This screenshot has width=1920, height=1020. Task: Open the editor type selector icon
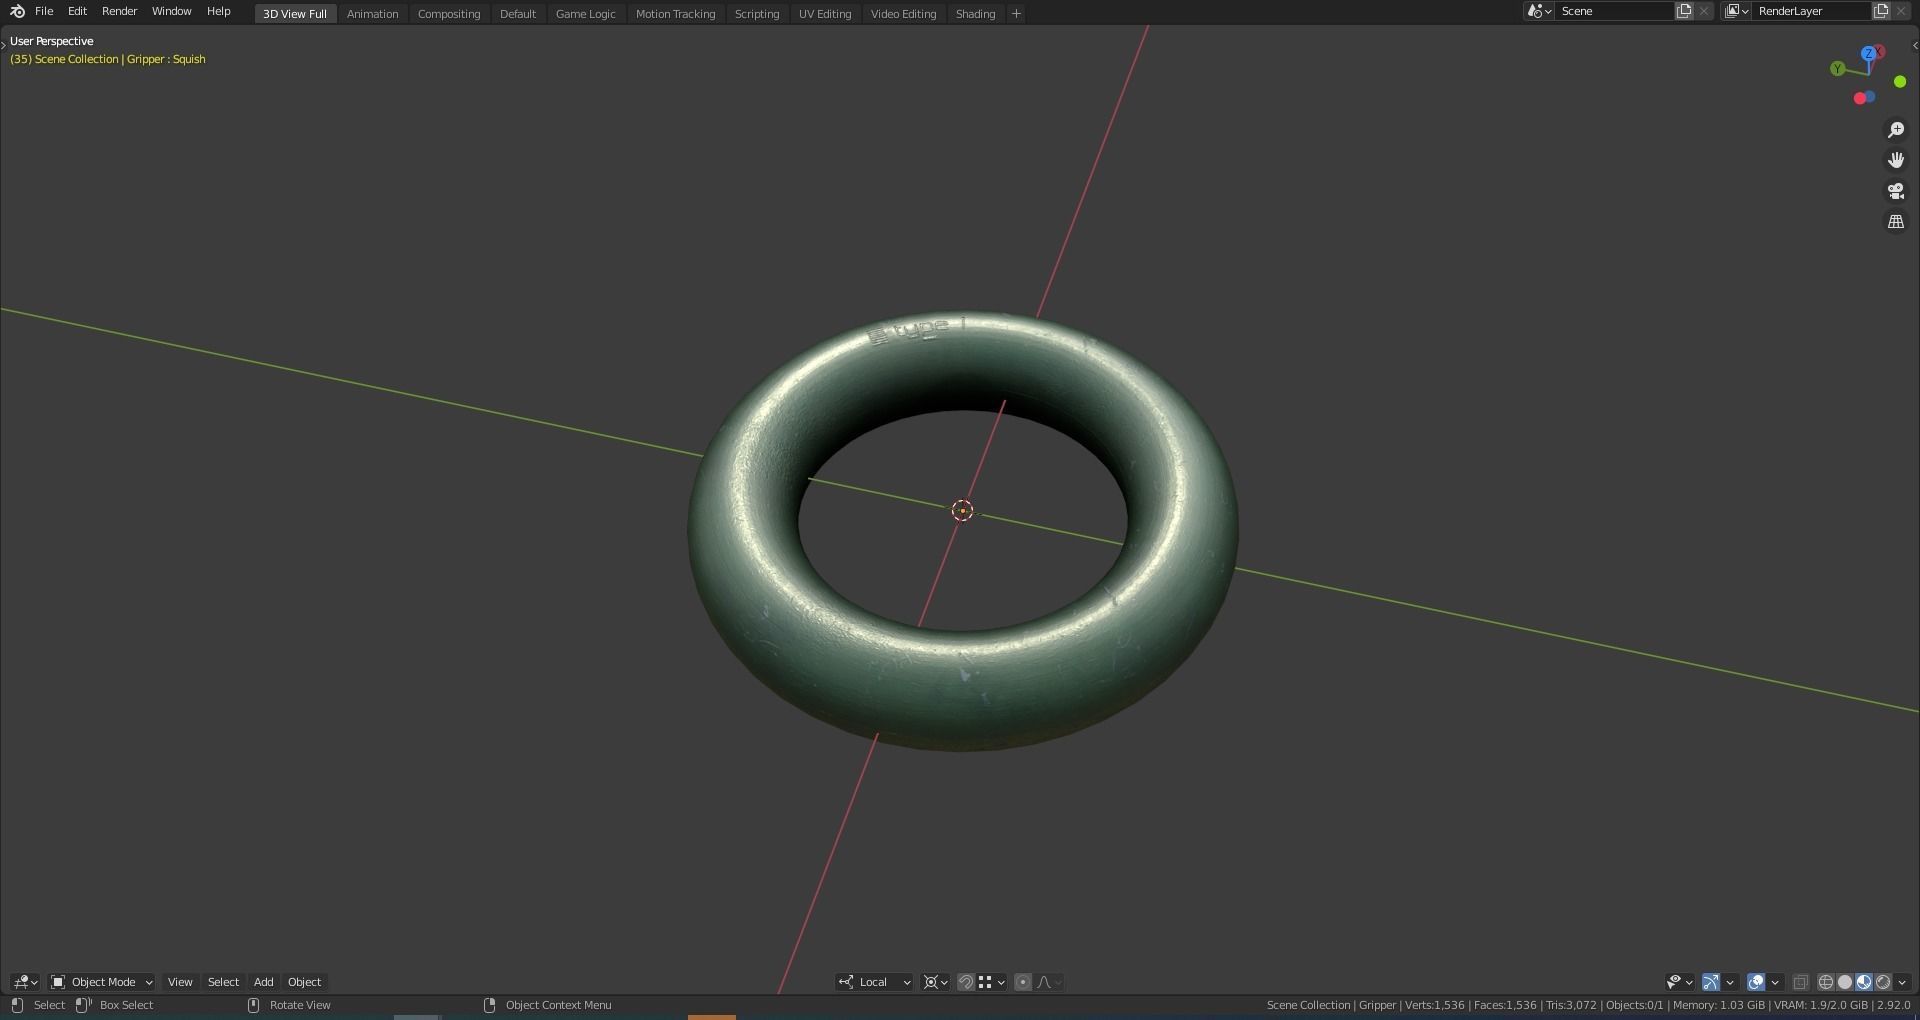coord(25,982)
